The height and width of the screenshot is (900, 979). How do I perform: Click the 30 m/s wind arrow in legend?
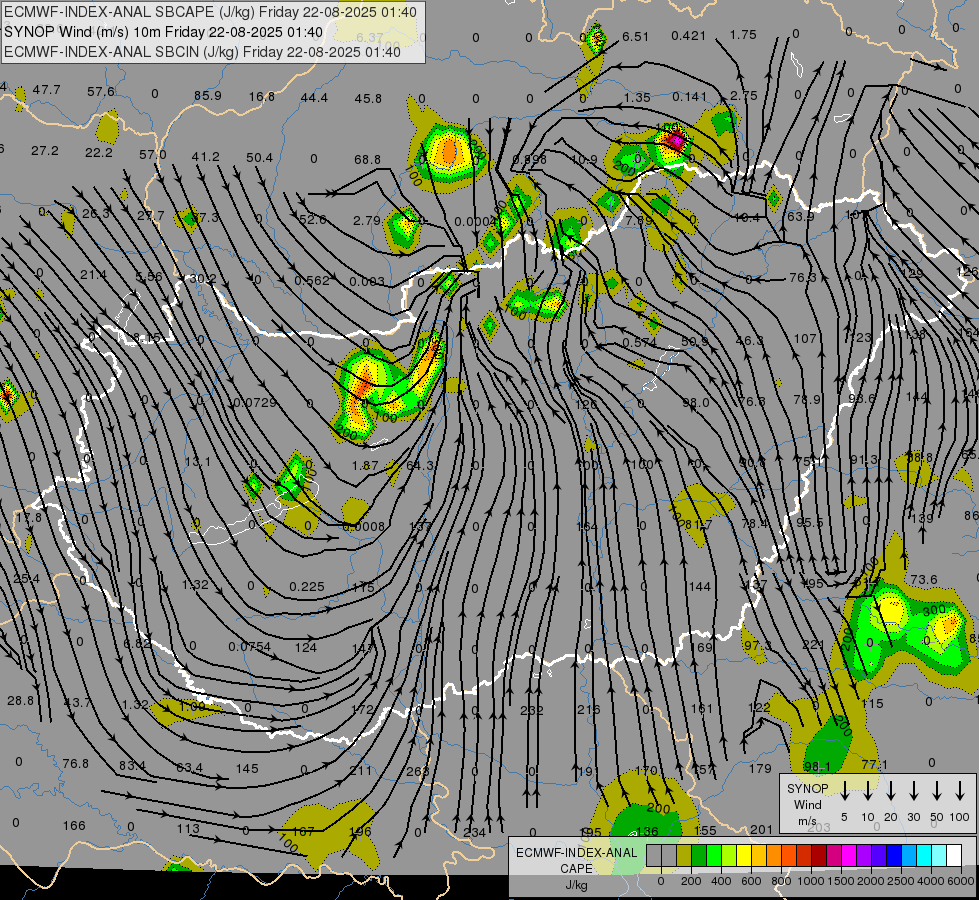point(913,791)
